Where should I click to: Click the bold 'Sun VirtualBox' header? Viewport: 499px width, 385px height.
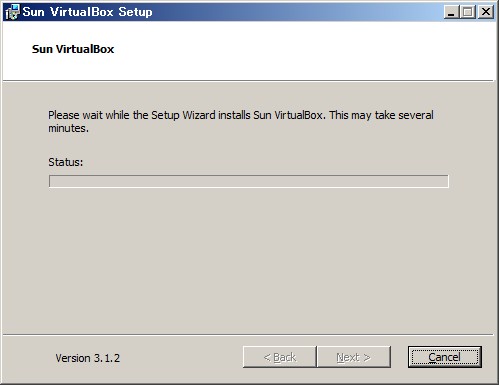[73, 49]
